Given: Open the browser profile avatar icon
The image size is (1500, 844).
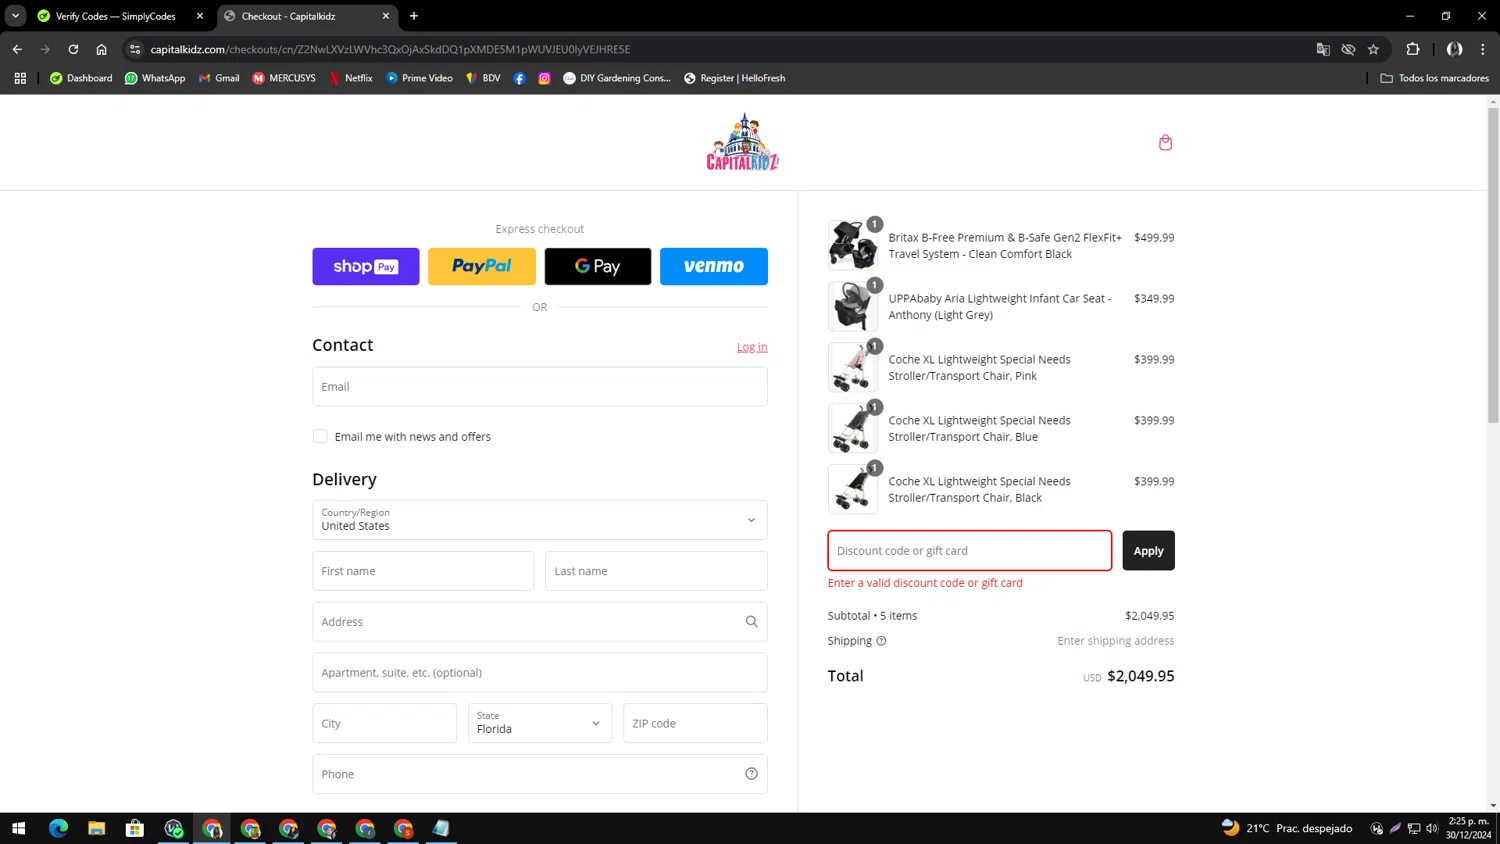Looking at the screenshot, I should tap(1454, 49).
